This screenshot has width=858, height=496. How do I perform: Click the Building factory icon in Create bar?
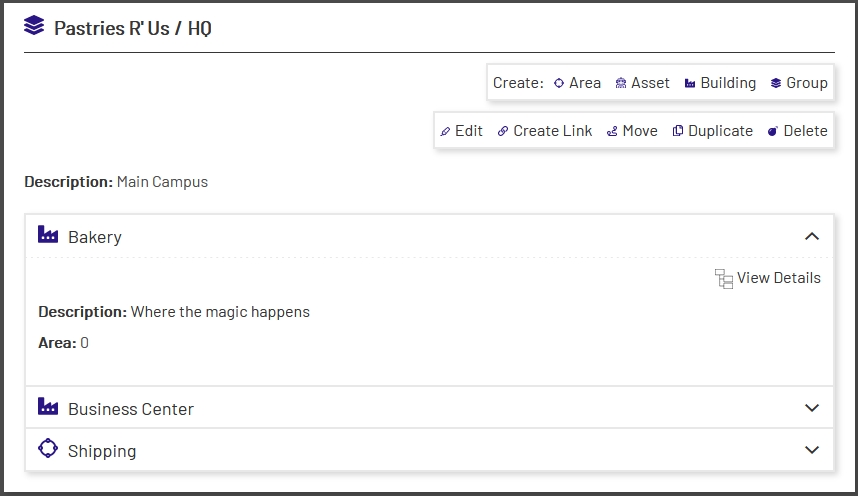pyautogui.click(x=690, y=83)
